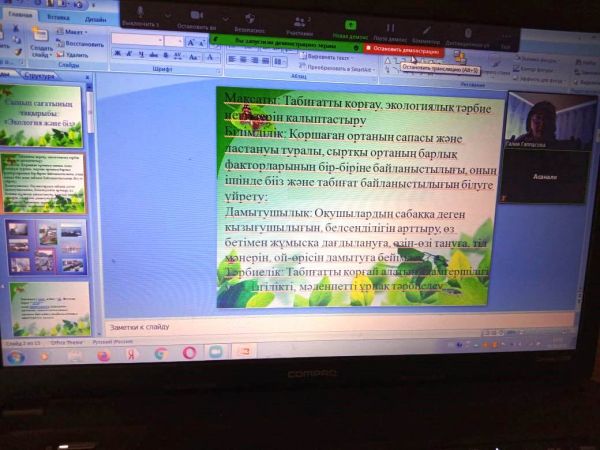Screen dimensions: 600x450
Task: Open the Вставка ribbon tab
Action: coord(57,18)
